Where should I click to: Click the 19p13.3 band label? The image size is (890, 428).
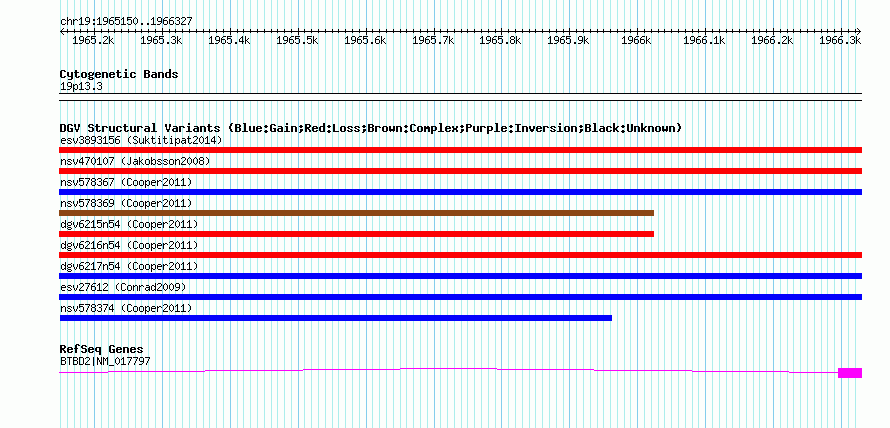81,87
